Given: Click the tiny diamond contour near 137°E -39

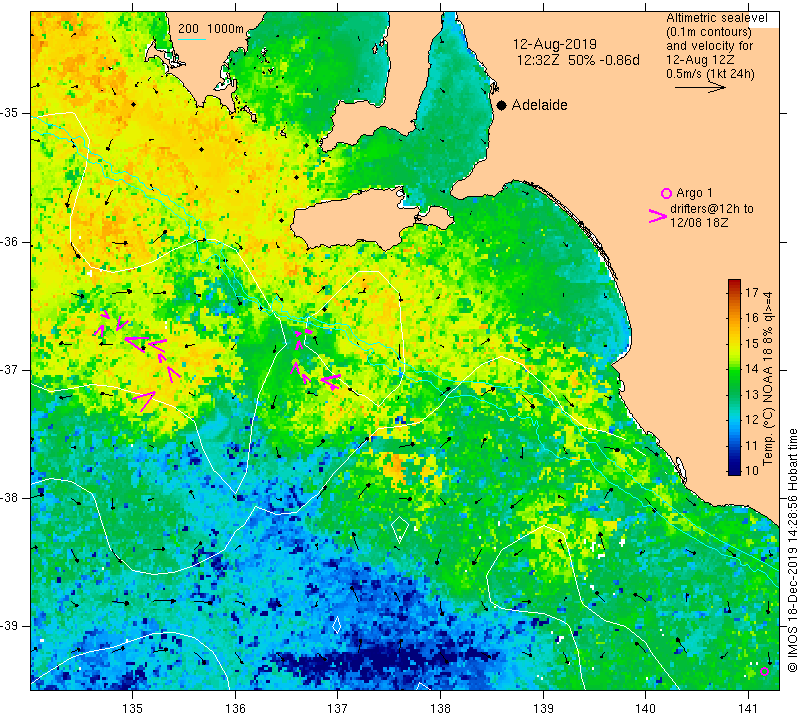Looking at the screenshot, I should coord(336,625).
